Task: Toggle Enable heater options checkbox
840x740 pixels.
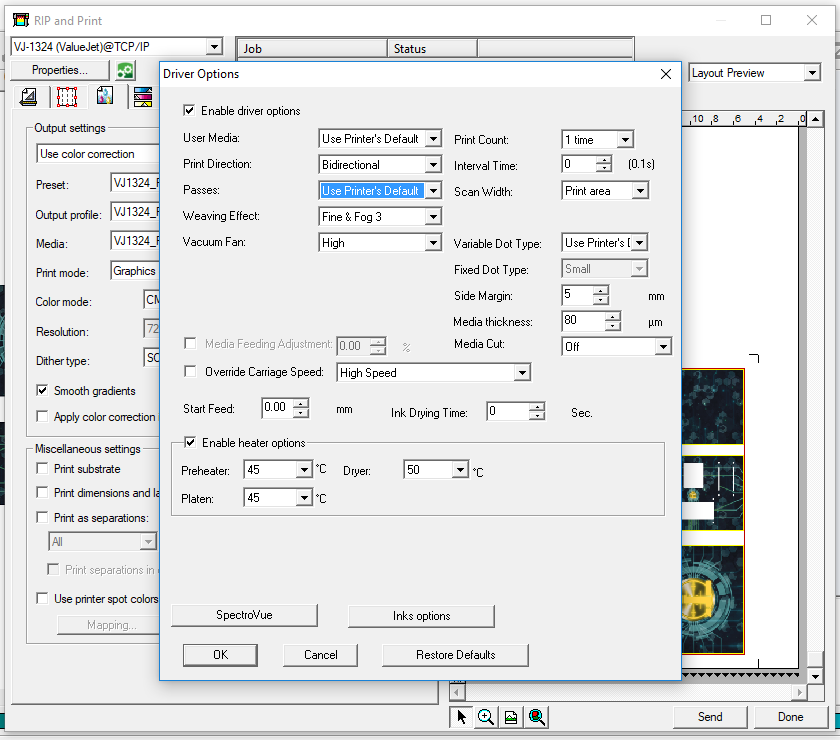Action: (190, 442)
